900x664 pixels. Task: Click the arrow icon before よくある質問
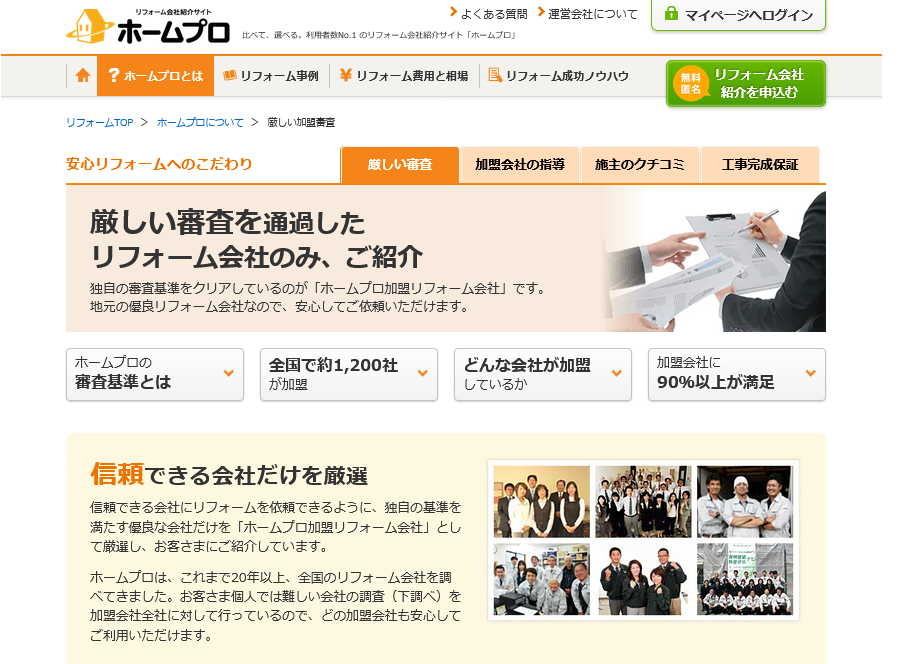tap(453, 12)
